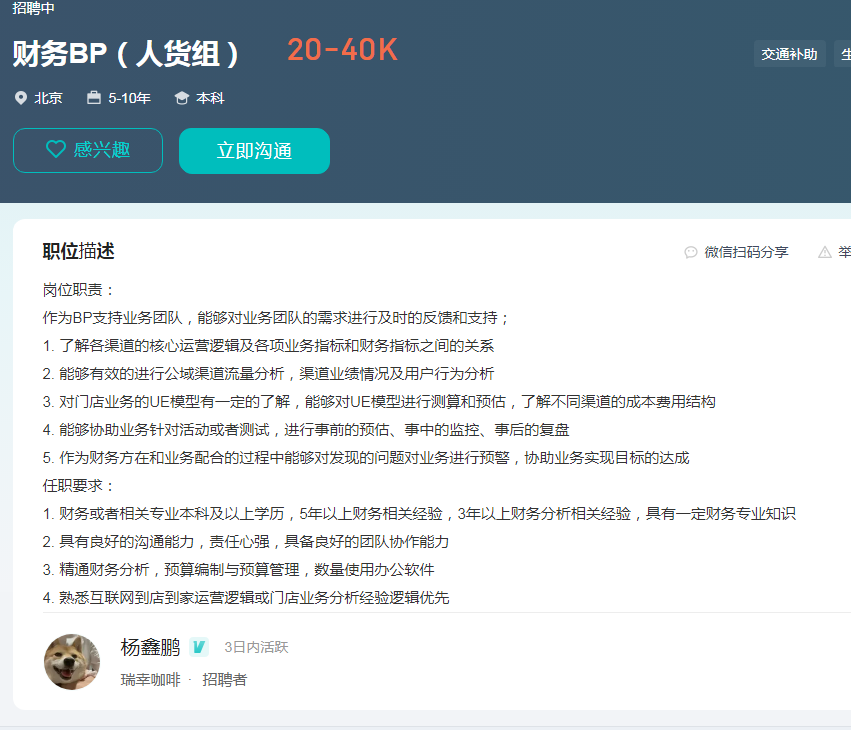Click the partially visible 生 benefit tag
This screenshot has height=730, width=851.
pos(843,54)
